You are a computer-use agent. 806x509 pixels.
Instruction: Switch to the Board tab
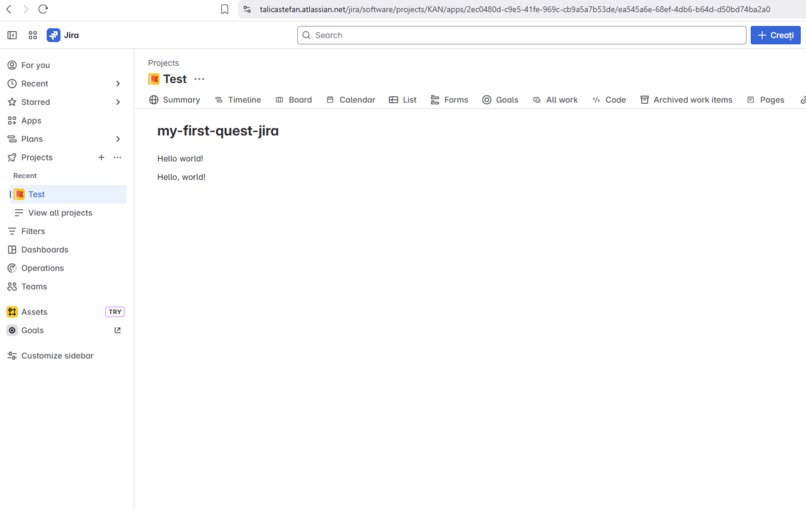tap(294, 100)
